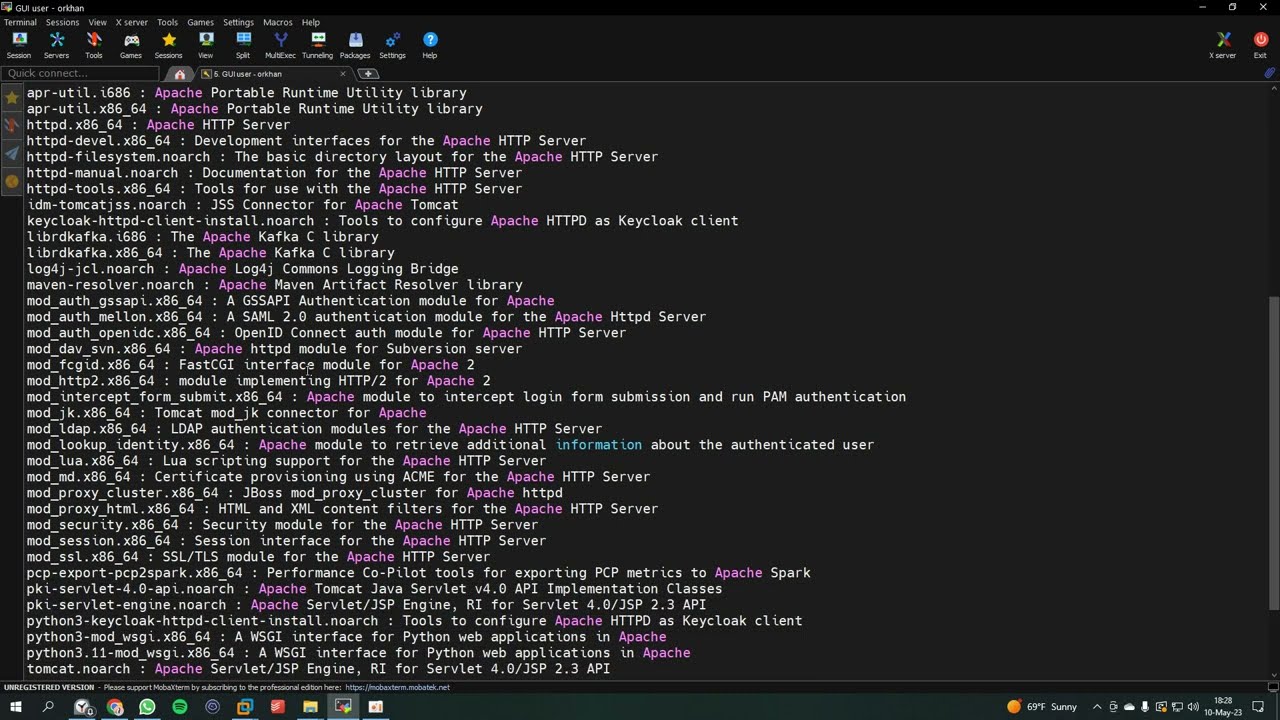Click the 'idm-tomcatjss.noarch' package name
The height and width of the screenshot is (720, 1280).
click(x=107, y=205)
